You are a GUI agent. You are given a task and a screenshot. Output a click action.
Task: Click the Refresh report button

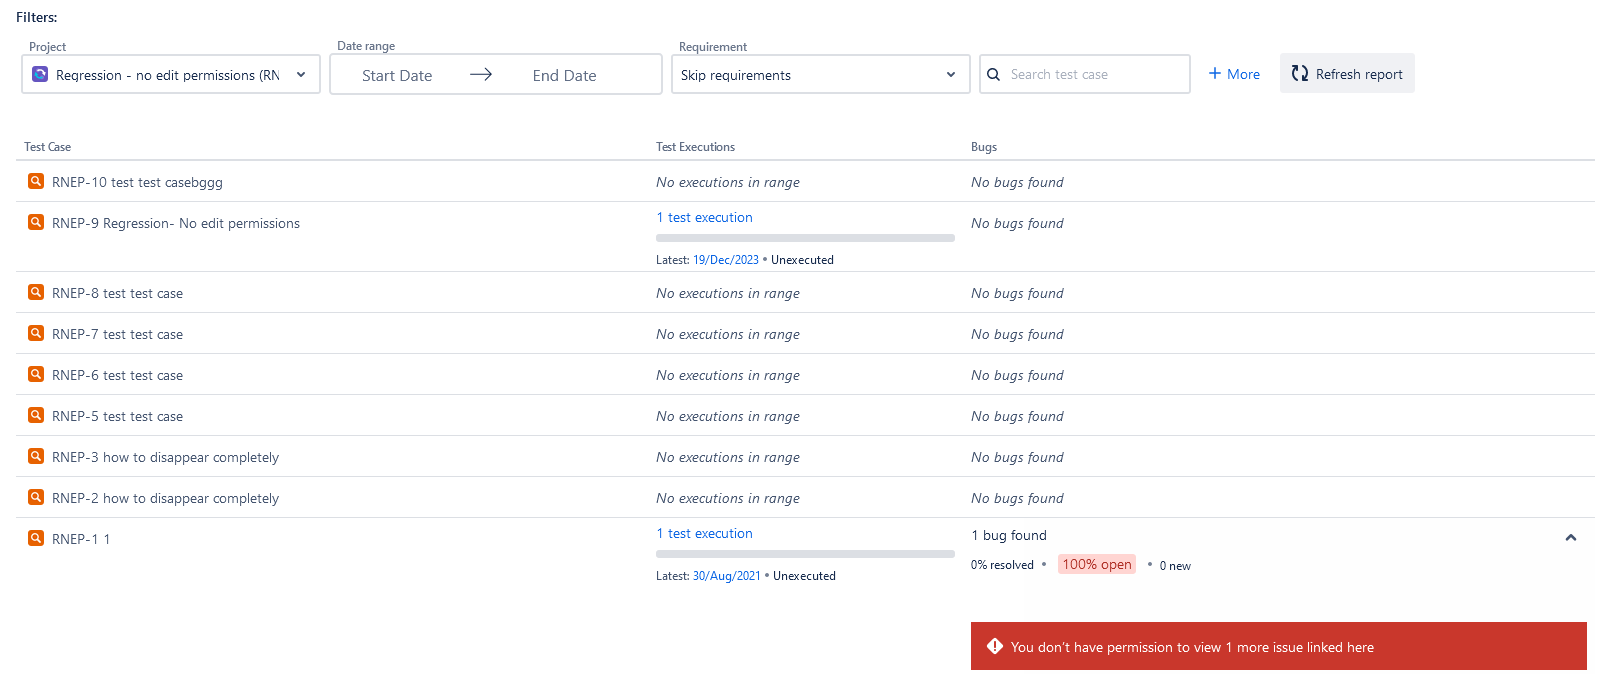[1347, 73]
